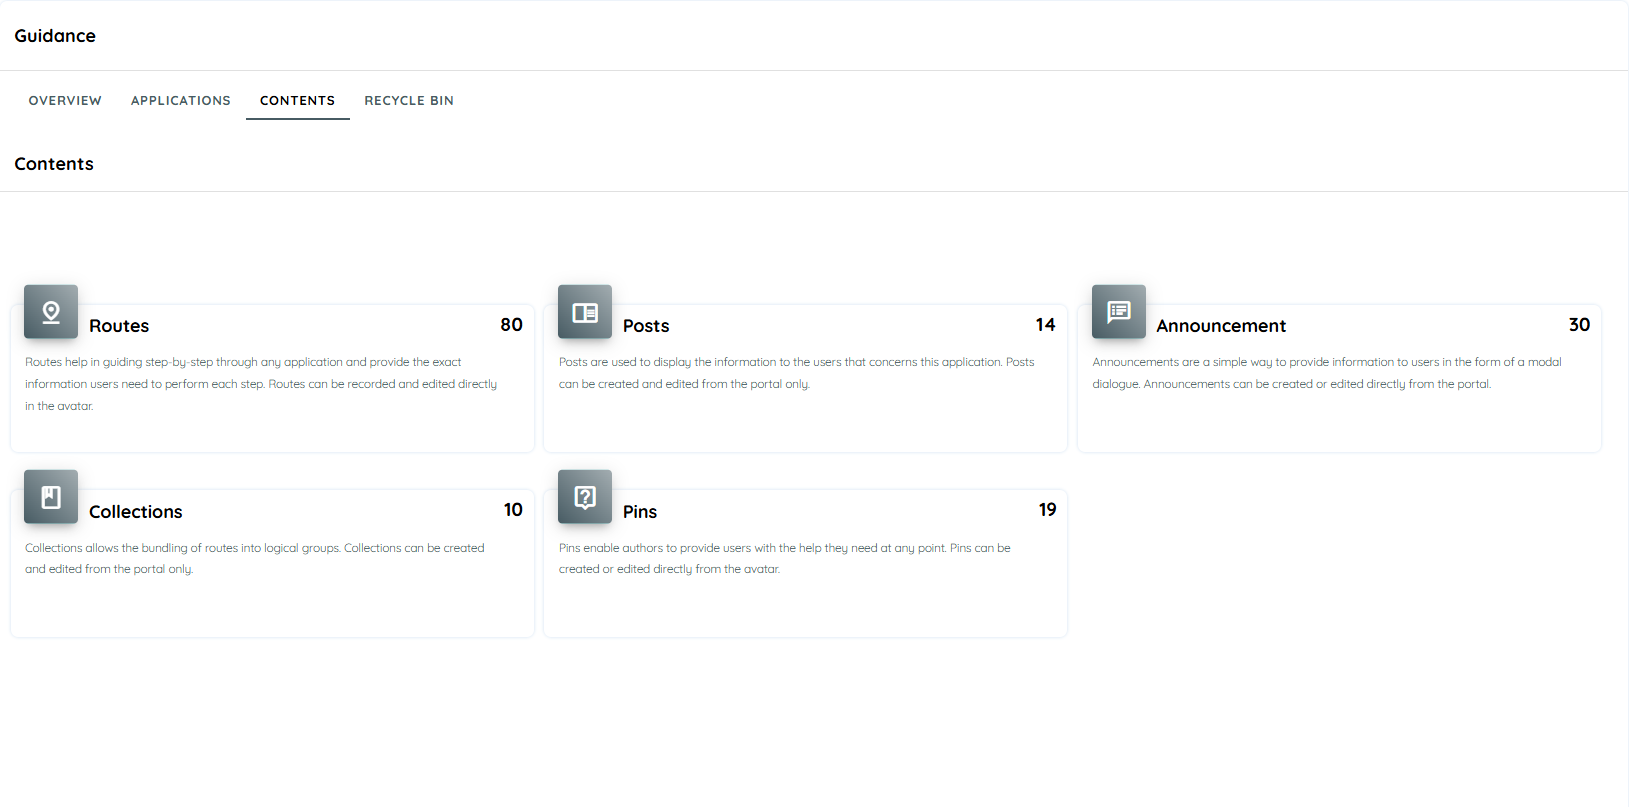
Task: Select the Contents tab
Action: [298, 101]
